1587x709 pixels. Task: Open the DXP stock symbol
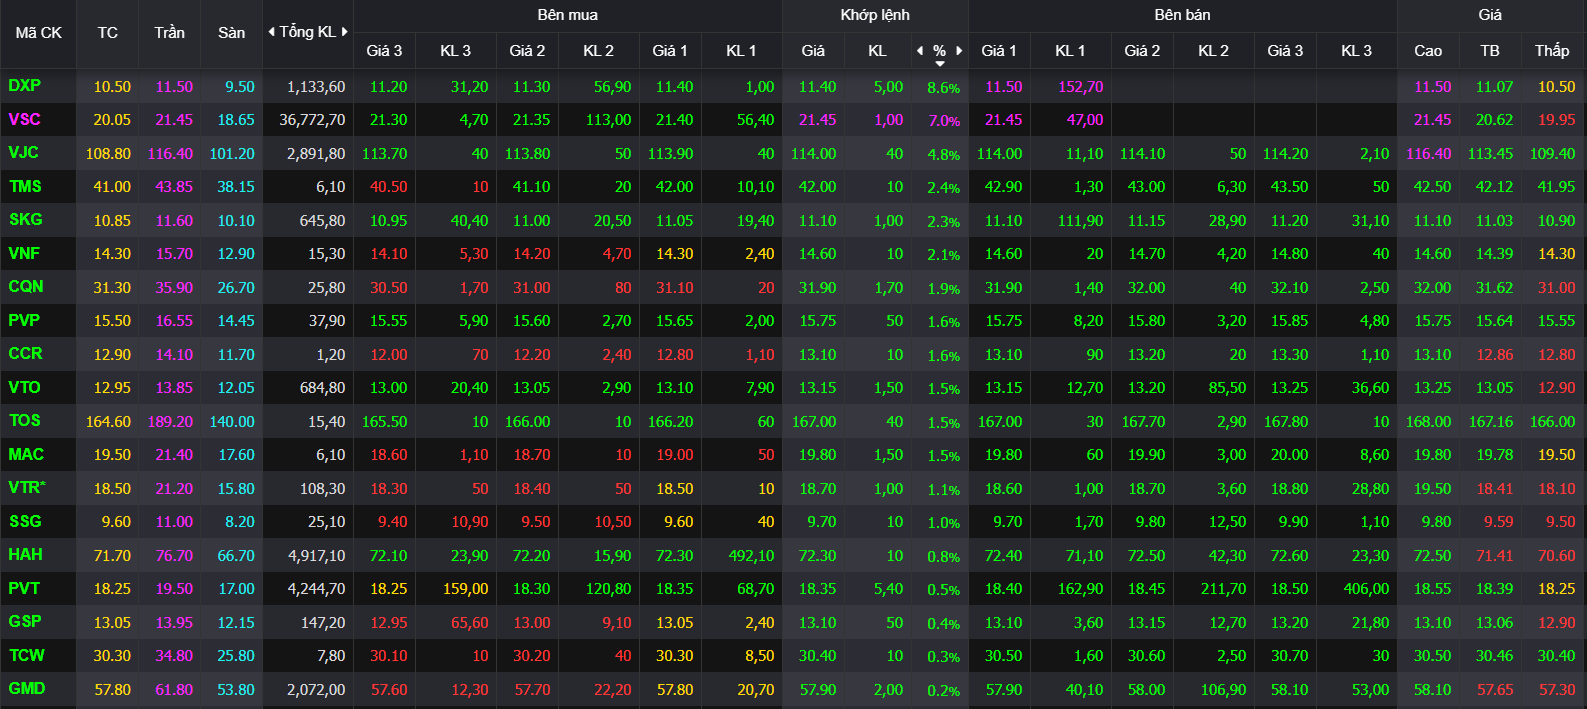24,86
